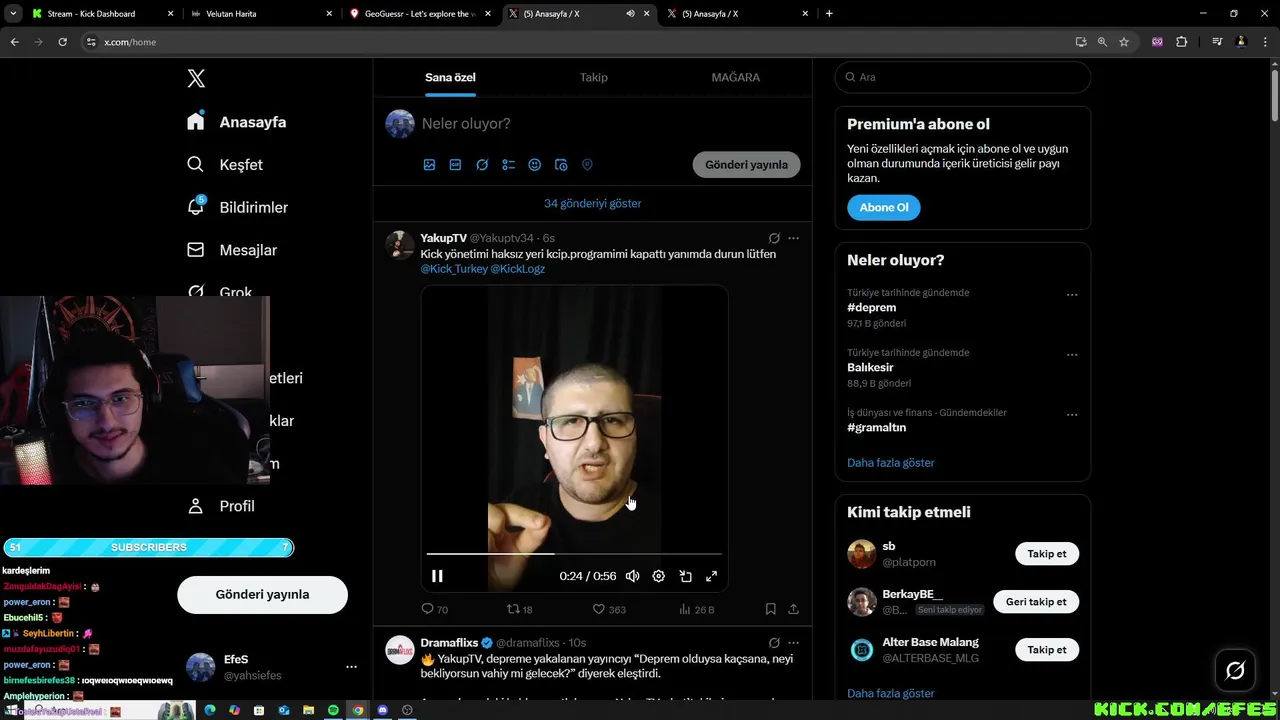Follow Alter Base Malang account
The width and height of the screenshot is (1280, 720).
pos(1047,650)
